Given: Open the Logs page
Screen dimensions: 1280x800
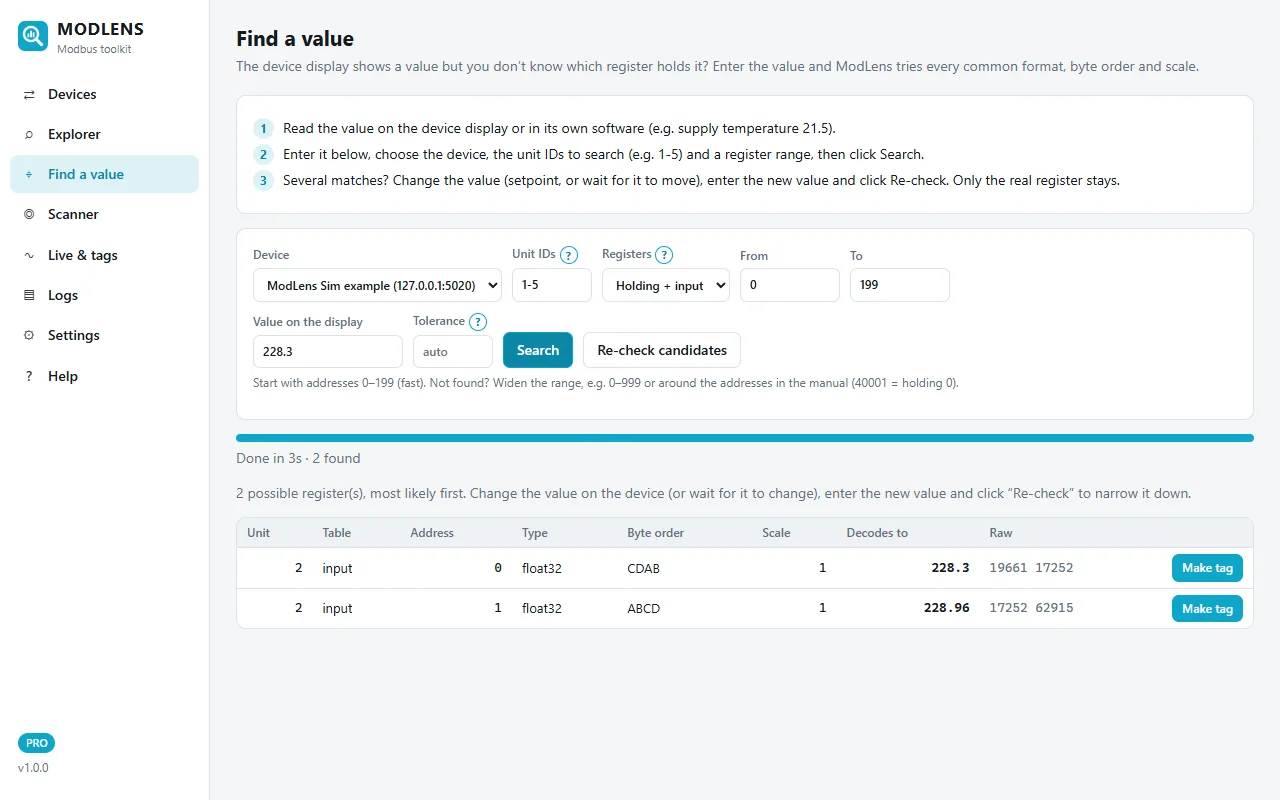Looking at the screenshot, I should pyautogui.click(x=104, y=295).
